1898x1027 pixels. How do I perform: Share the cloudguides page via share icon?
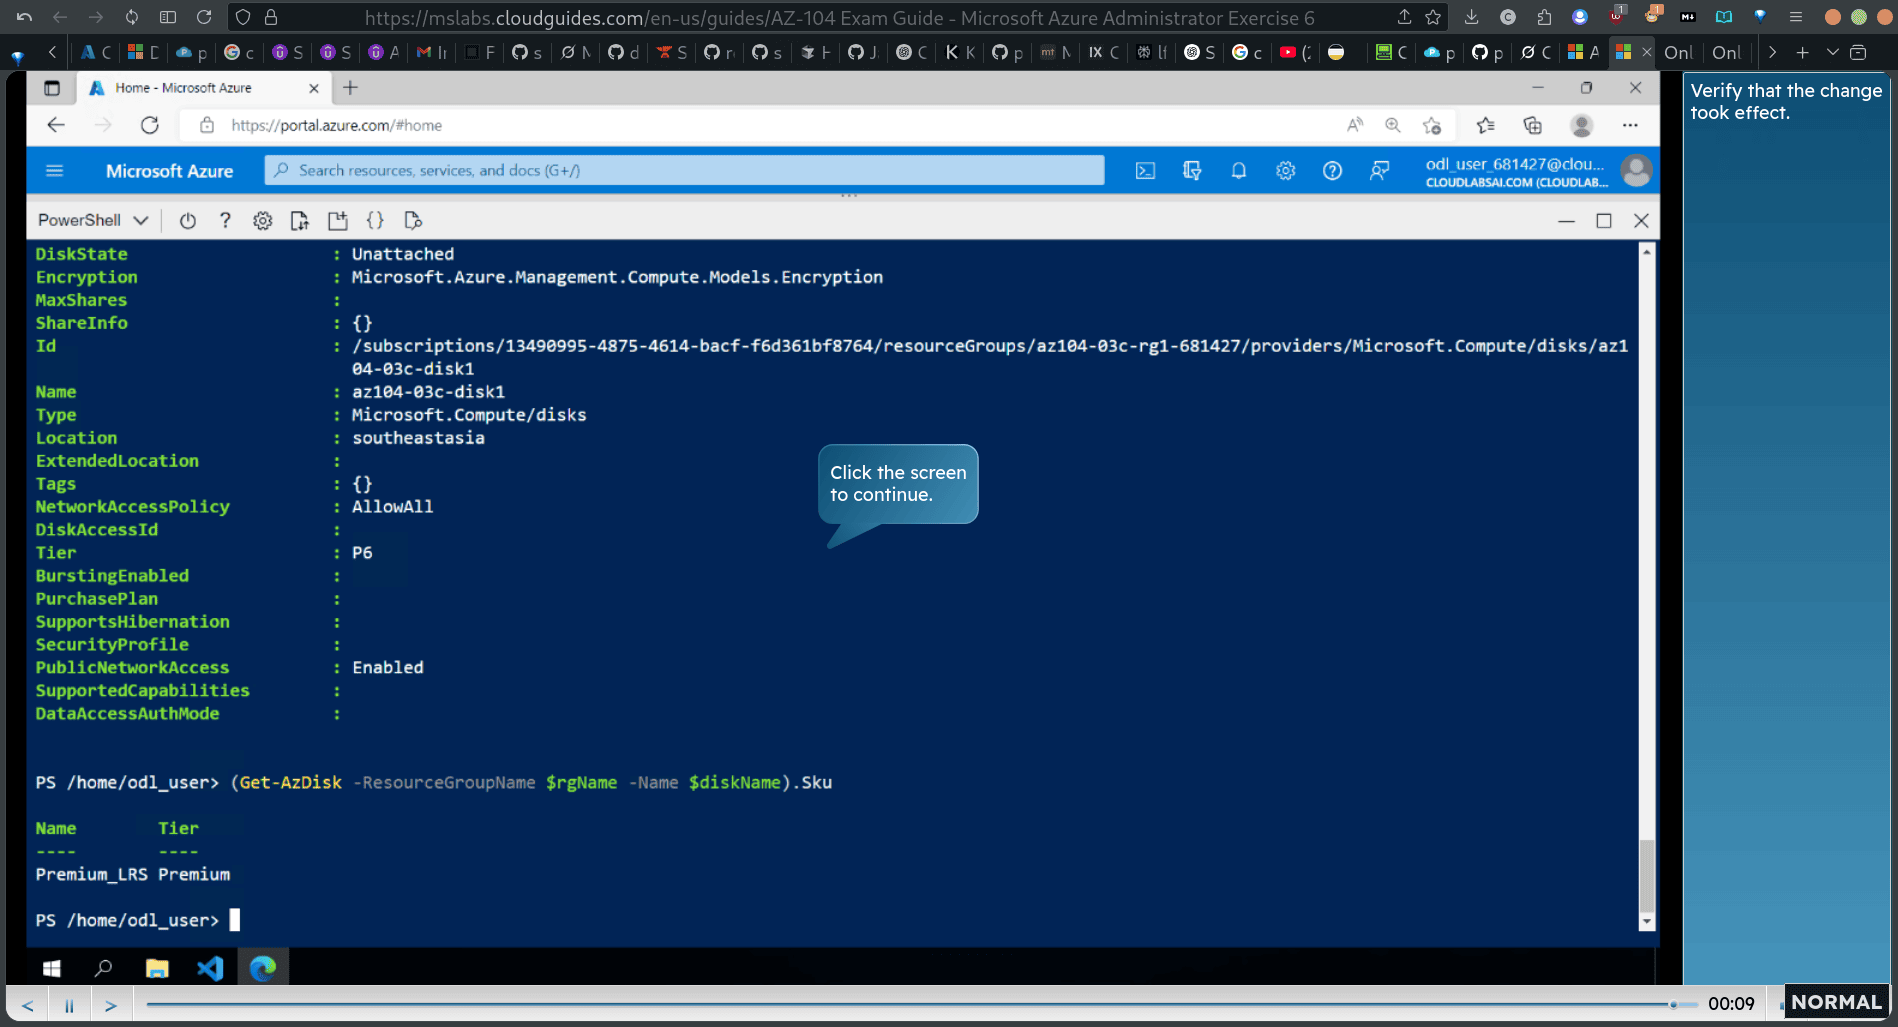[x=1404, y=17]
